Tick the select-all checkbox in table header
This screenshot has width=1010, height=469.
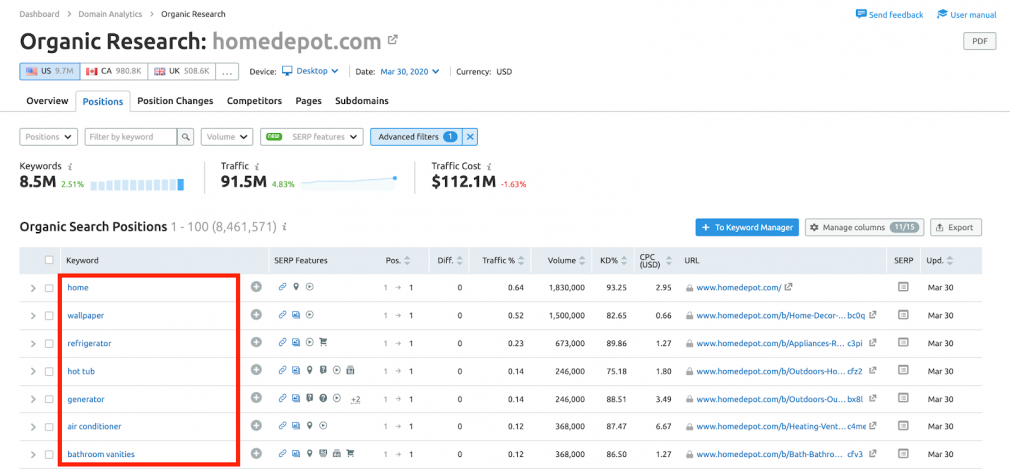(49, 260)
